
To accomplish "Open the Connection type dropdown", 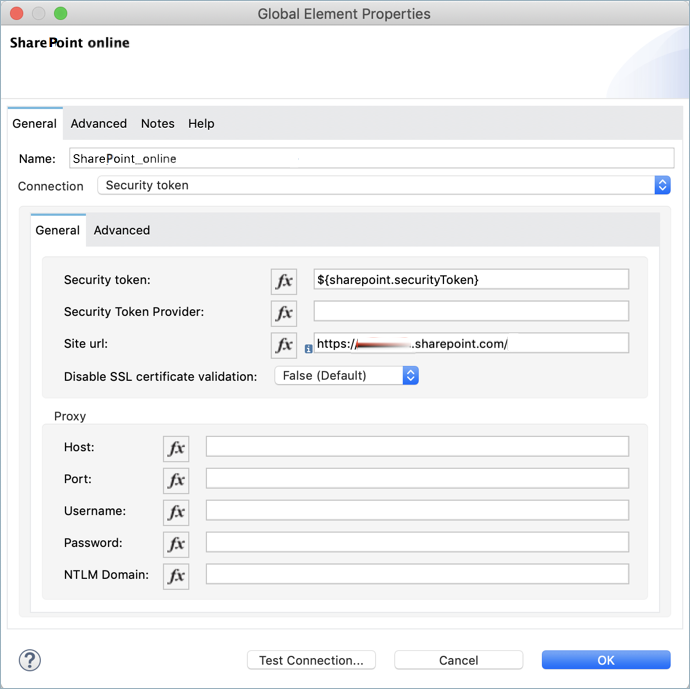I will [x=384, y=185].
